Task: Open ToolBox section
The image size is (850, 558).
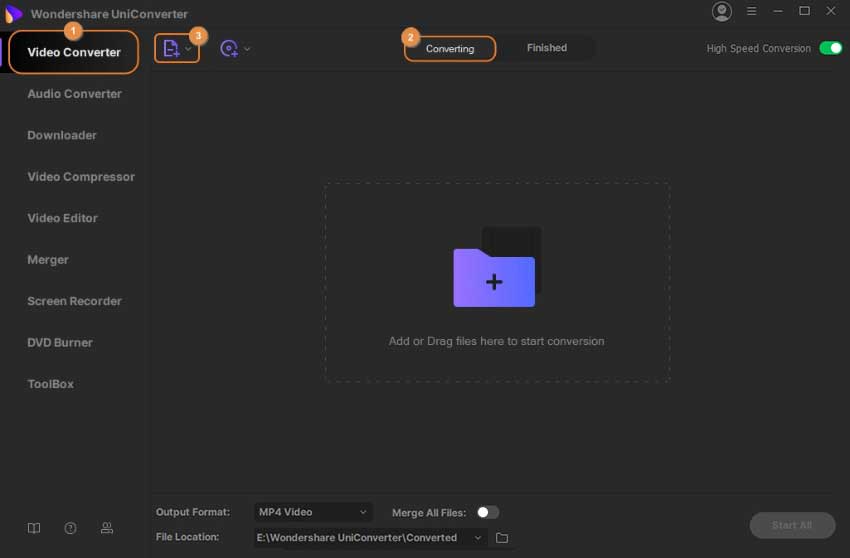Action: click(50, 384)
